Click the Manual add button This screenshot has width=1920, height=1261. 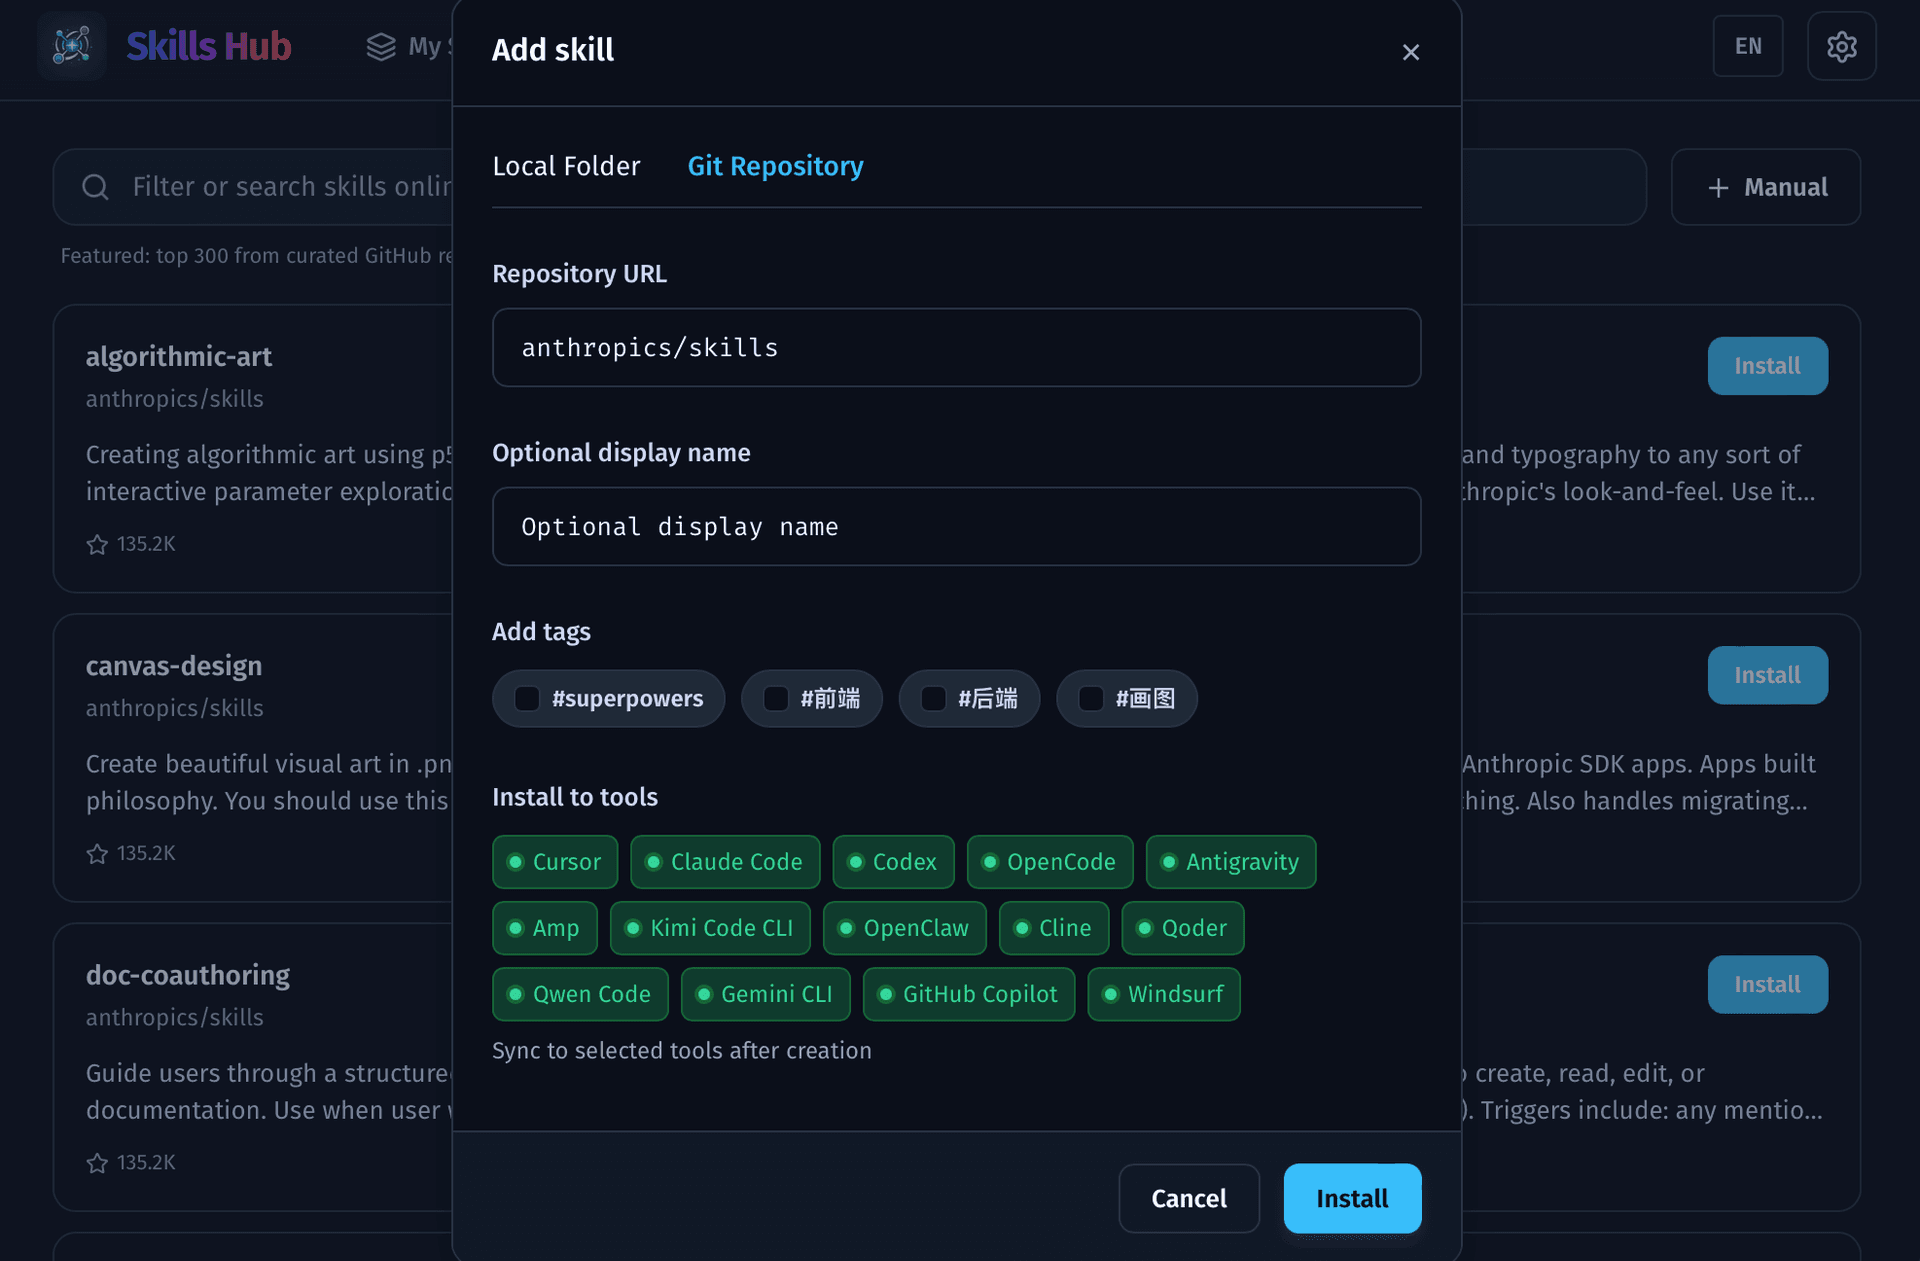[x=1766, y=187]
